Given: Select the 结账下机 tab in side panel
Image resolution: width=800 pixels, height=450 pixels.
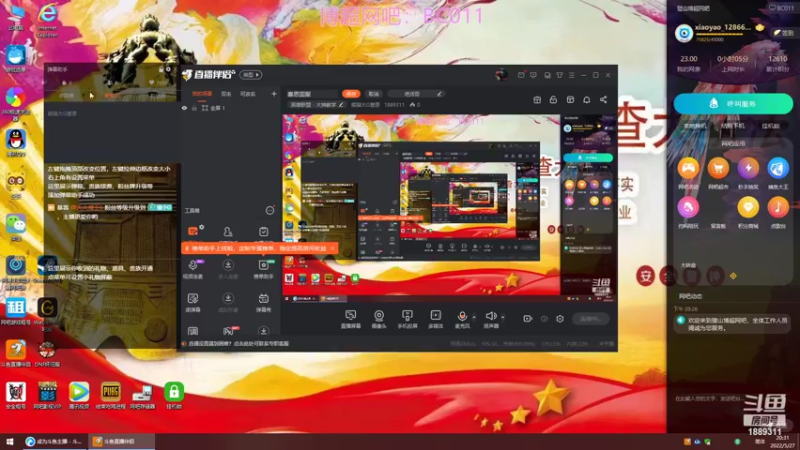Looking at the screenshot, I should click(x=733, y=126).
